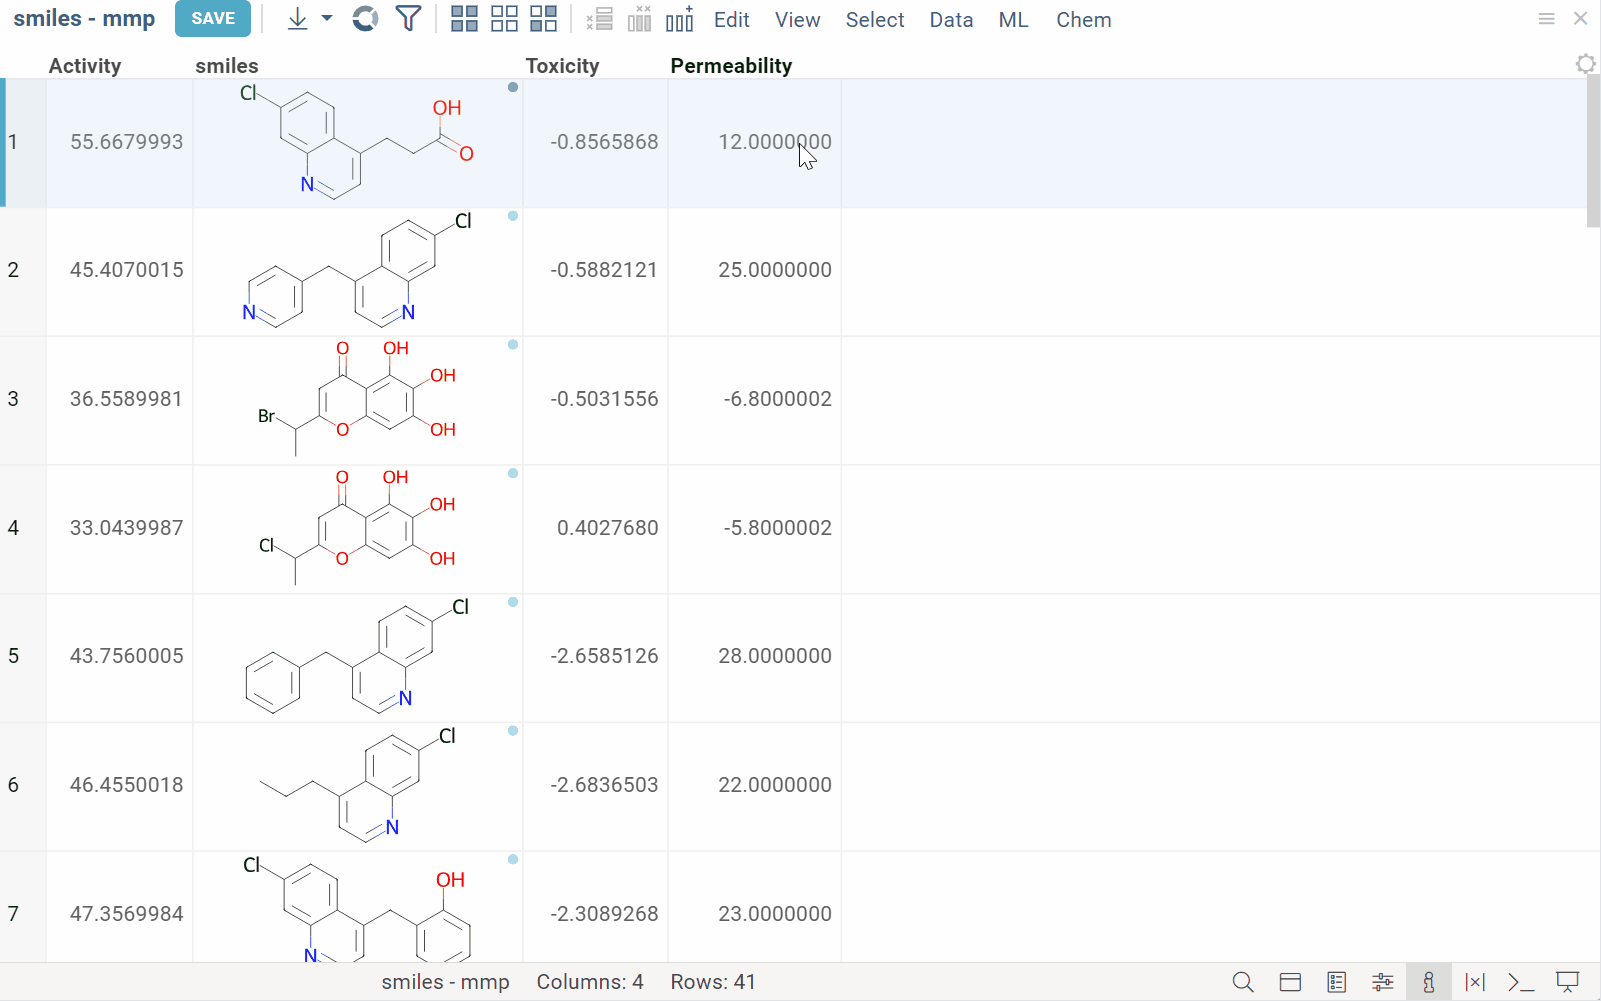Open the ML menu
The image size is (1601, 1001).
(x=1013, y=20)
